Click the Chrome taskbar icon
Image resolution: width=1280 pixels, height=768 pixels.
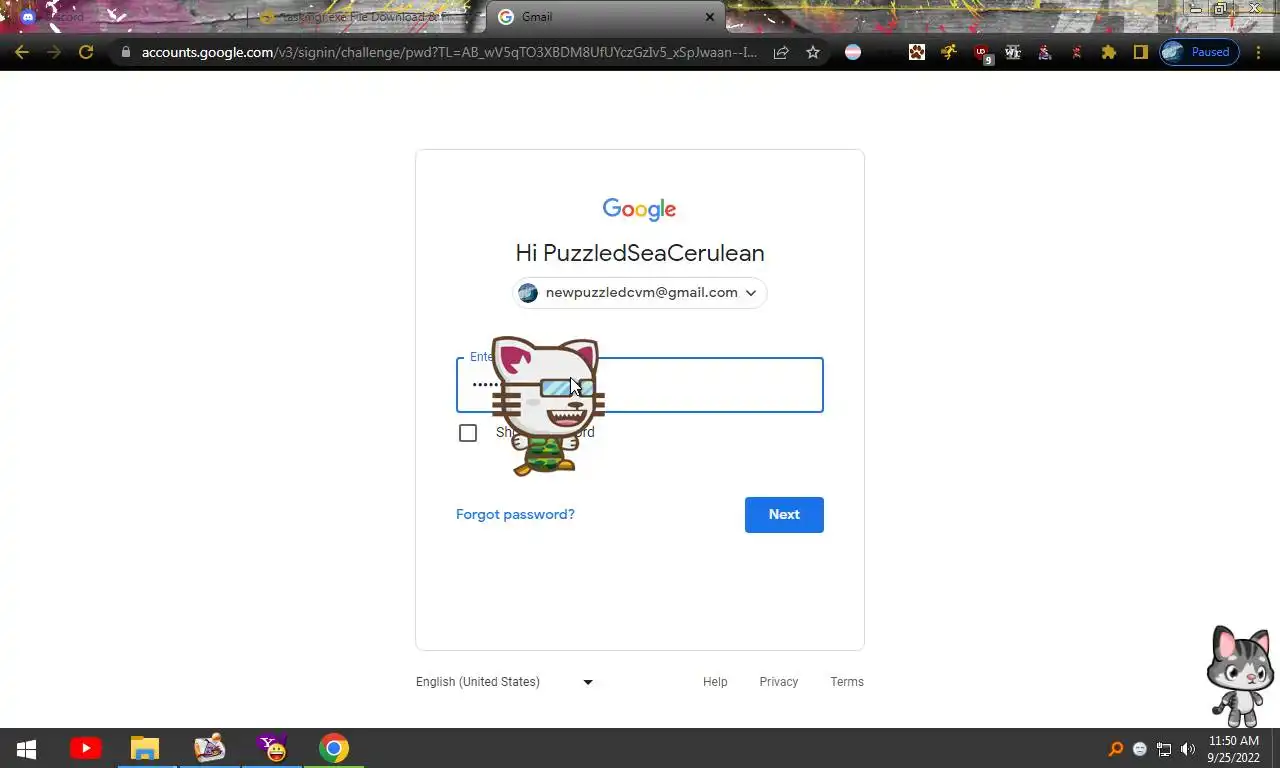pyautogui.click(x=334, y=749)
